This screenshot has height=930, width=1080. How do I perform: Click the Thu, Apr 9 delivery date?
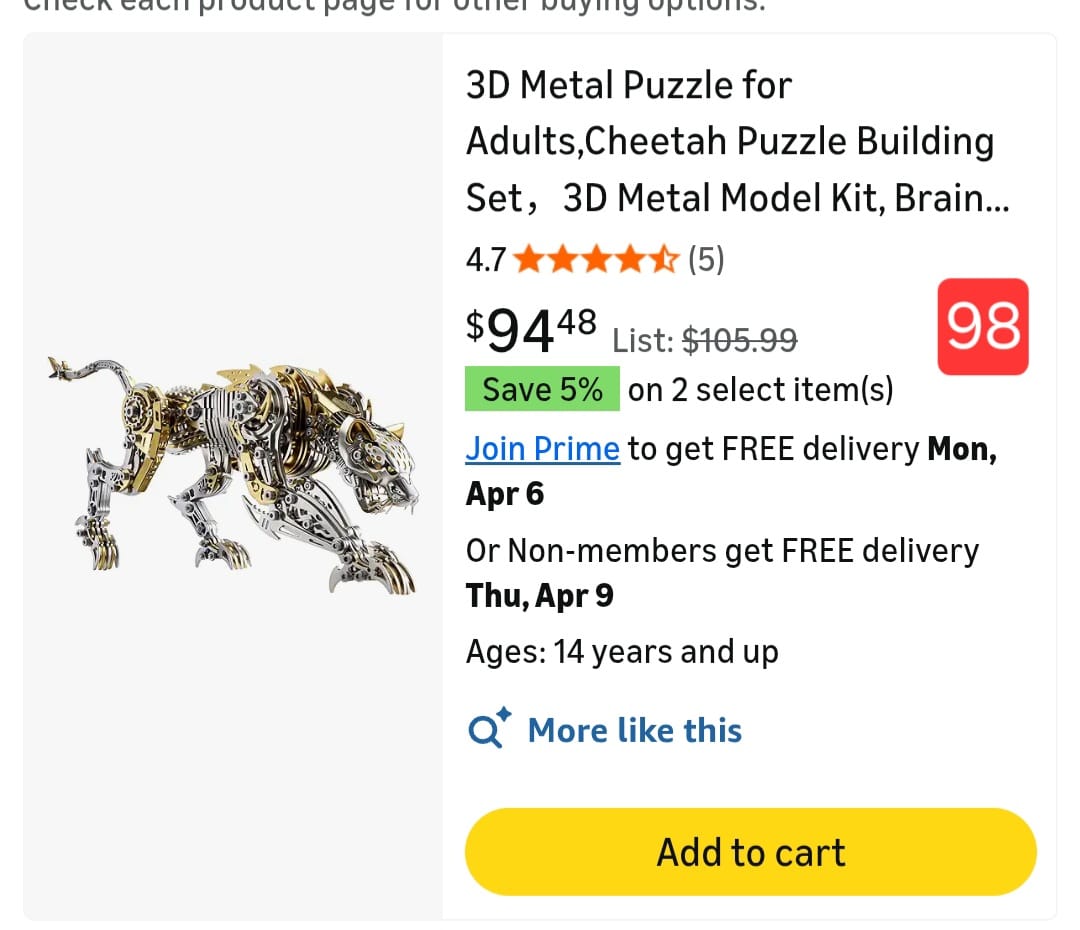pos(539,596)
